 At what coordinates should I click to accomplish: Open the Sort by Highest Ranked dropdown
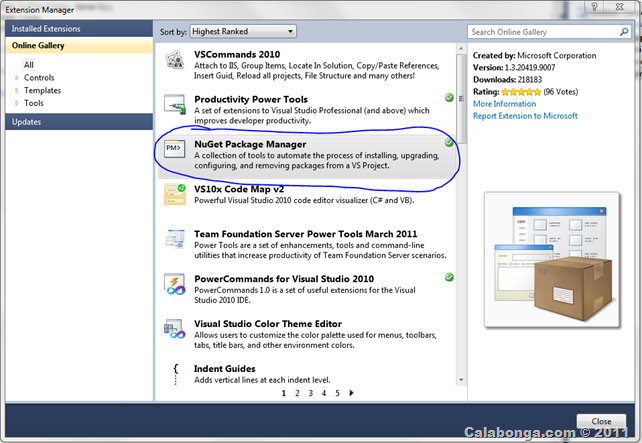tap(243, 32)
